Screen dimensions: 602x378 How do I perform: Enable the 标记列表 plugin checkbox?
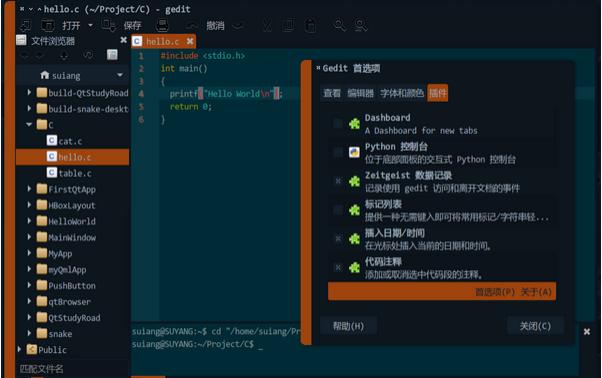338,210
